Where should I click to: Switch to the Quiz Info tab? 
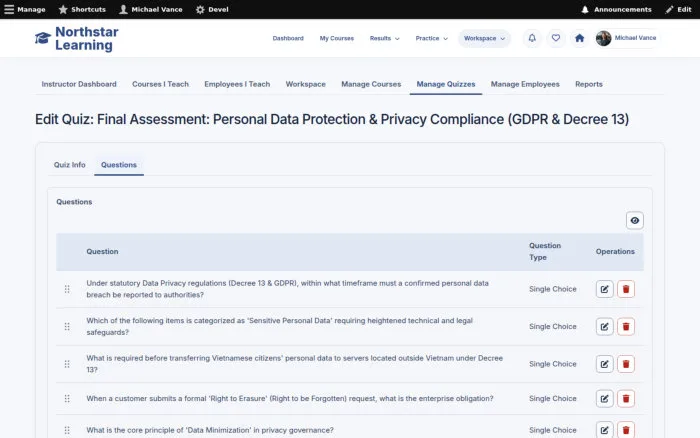pos(70,165)
